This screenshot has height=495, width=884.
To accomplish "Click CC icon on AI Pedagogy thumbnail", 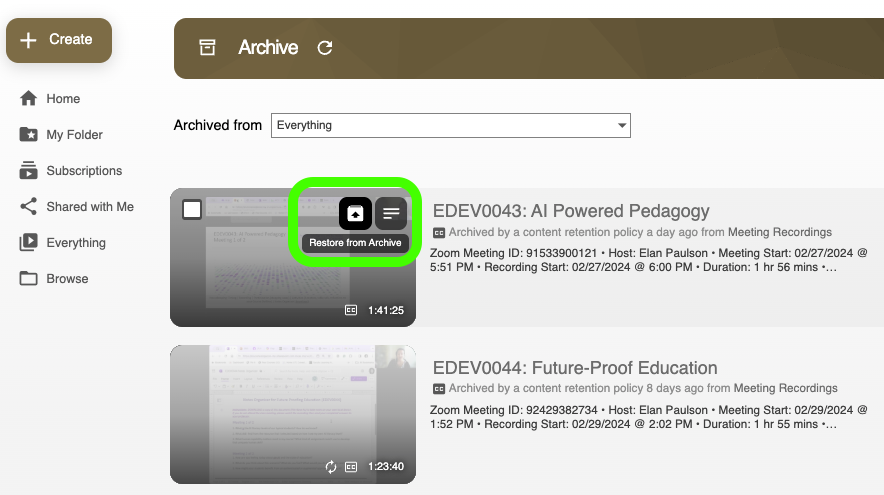I will (x=351, y=310).
